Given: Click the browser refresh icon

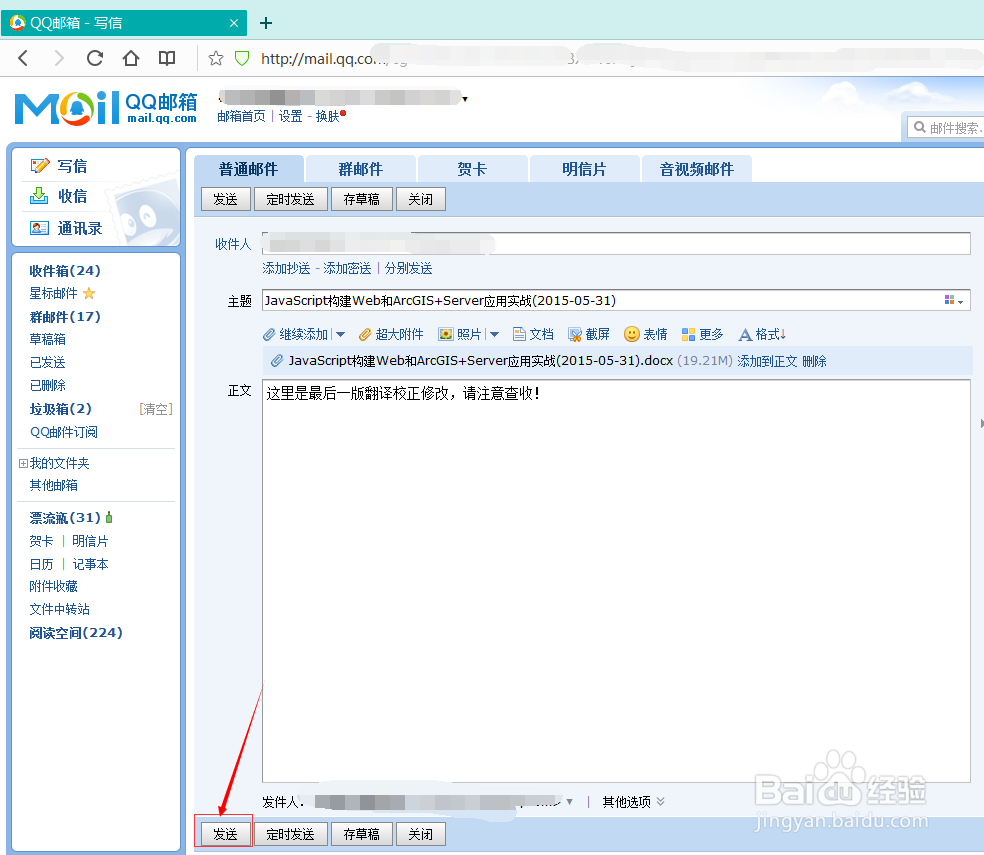Looking at the screenshot, I should point(94,58).
